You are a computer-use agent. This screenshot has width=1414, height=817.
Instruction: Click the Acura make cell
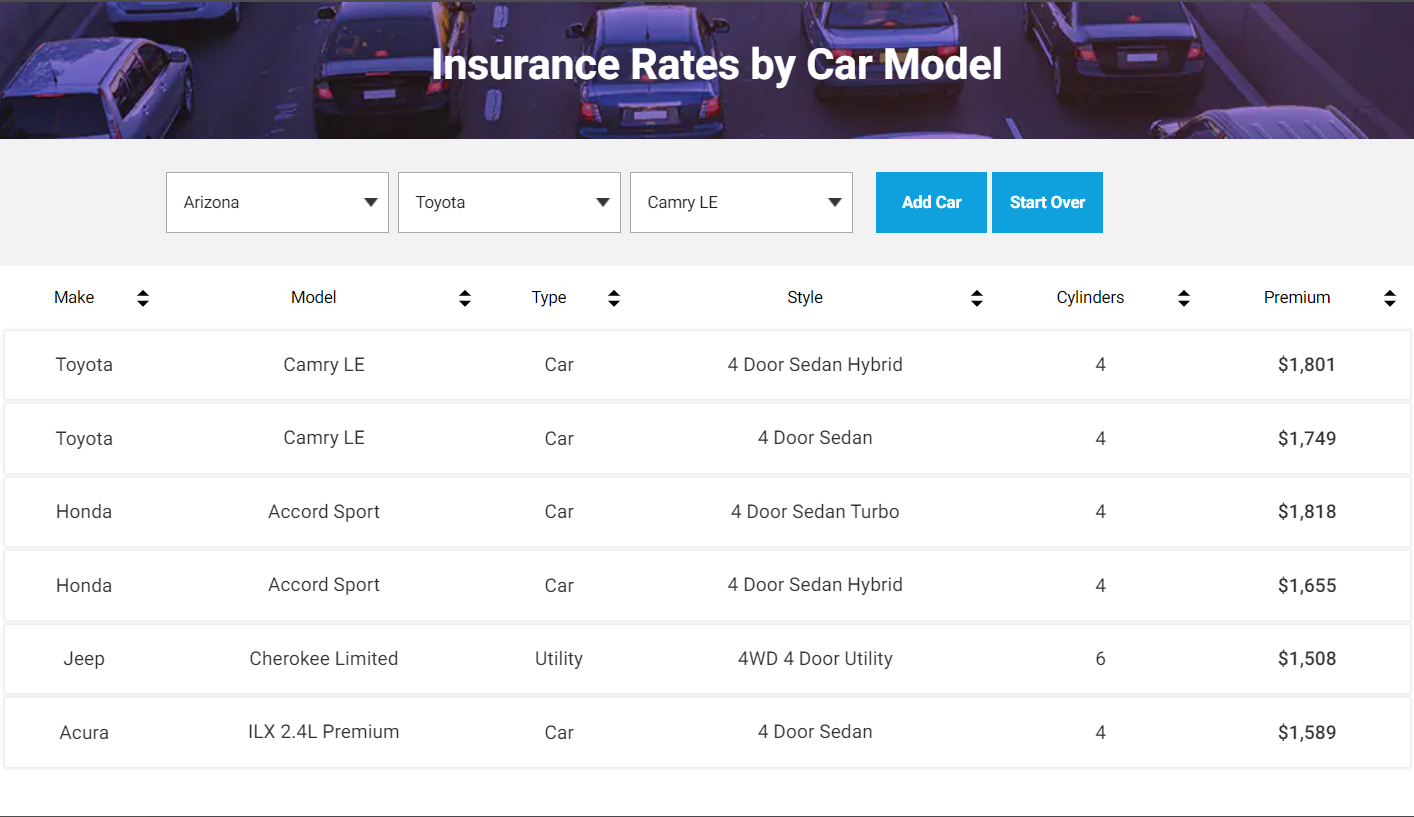(84, 732)
